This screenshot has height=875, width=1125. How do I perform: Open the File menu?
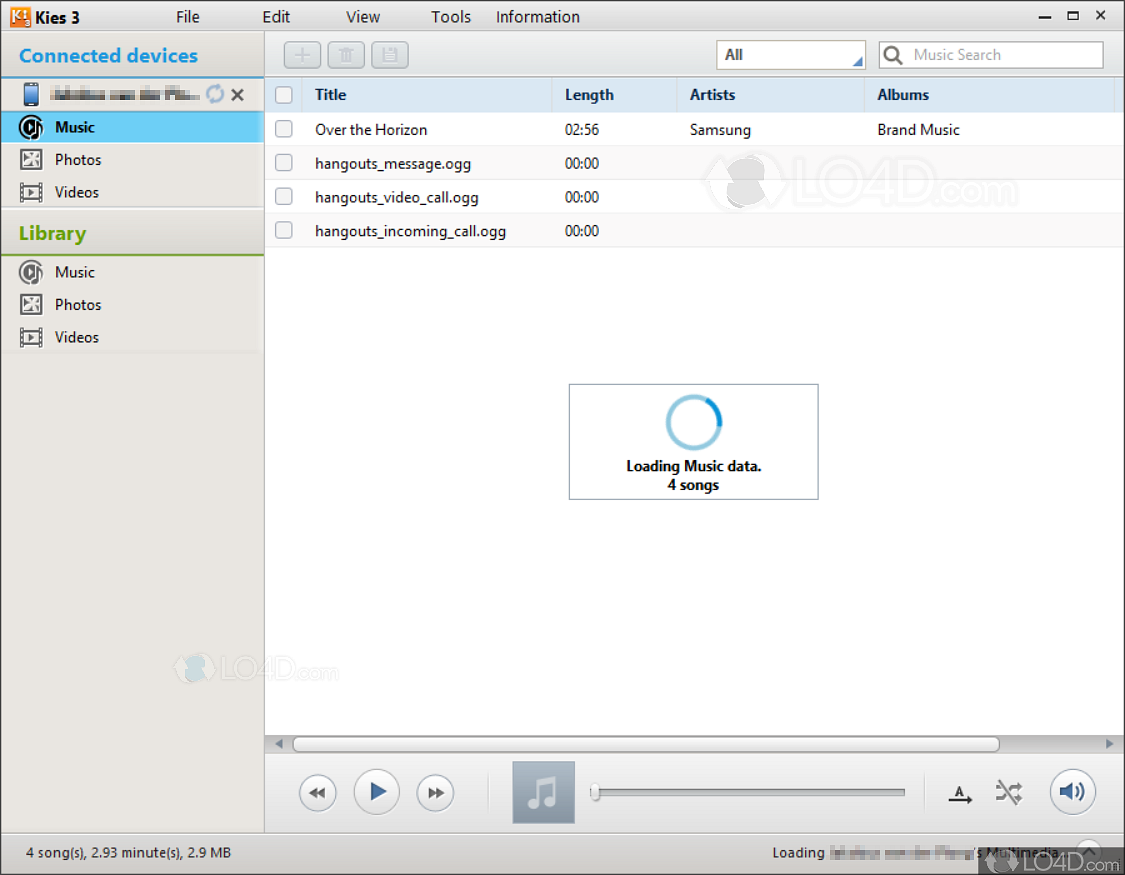click(188, 17)
